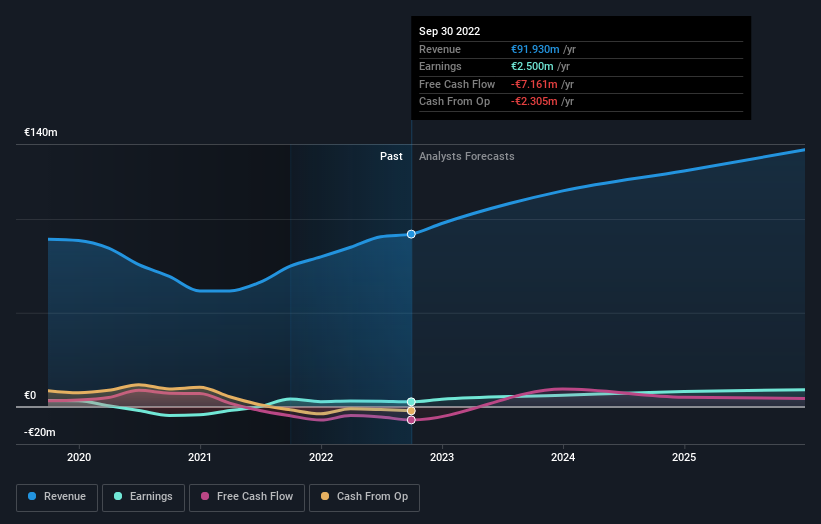The image size is (821, 524).
Task: Click the €0 y-axis label
Action: (30, 395)
